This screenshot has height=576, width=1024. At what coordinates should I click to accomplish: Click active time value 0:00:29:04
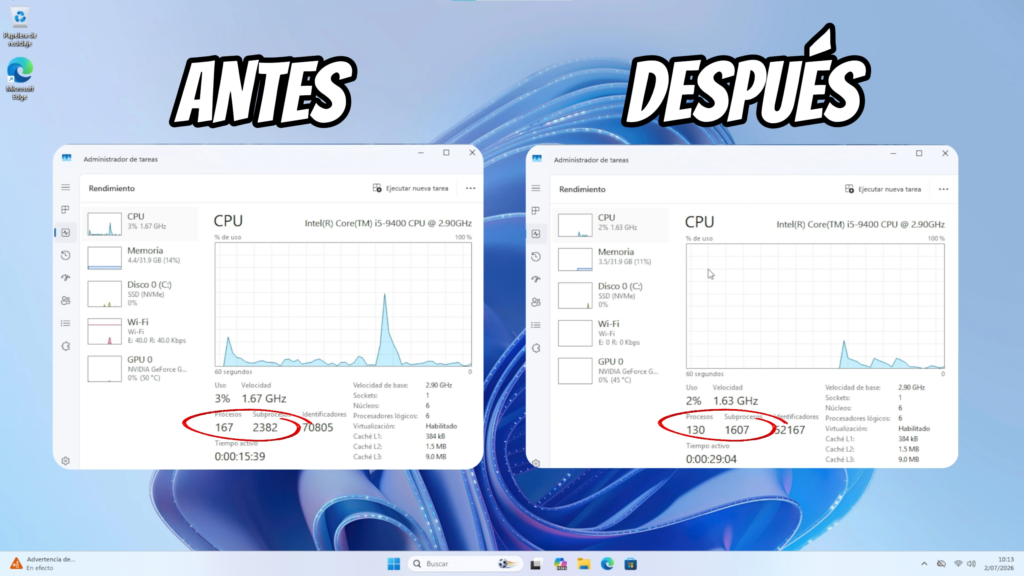coord(711,459)
